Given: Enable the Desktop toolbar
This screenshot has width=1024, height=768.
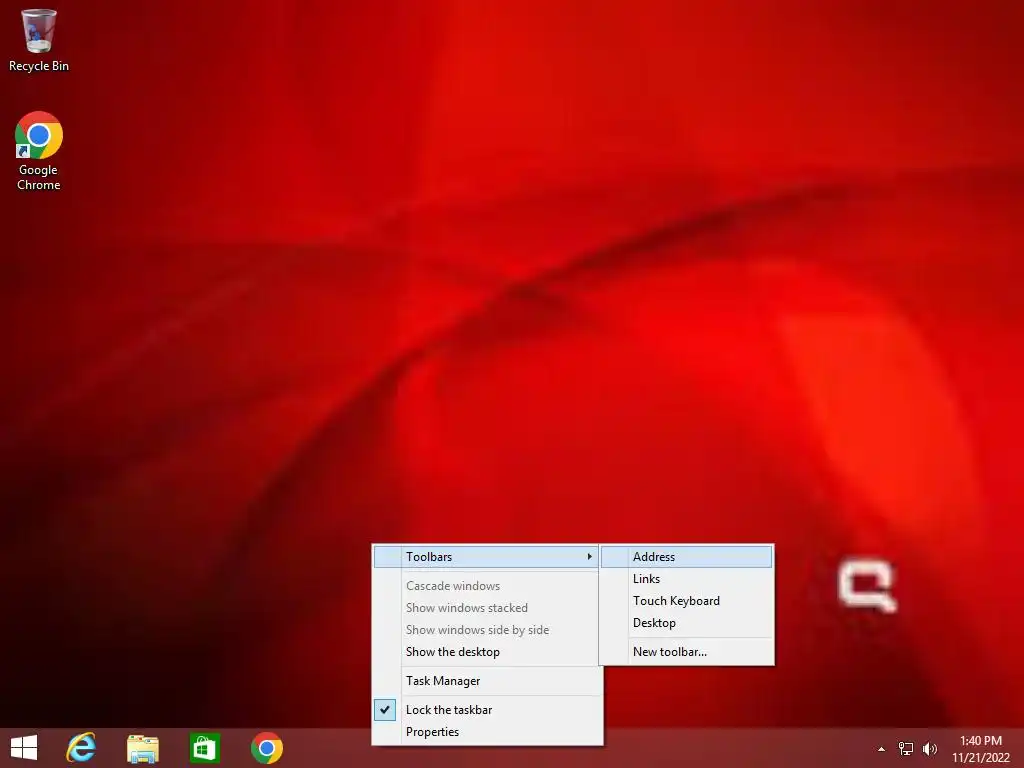Looking at the screenshot, I should click(686, 623).
